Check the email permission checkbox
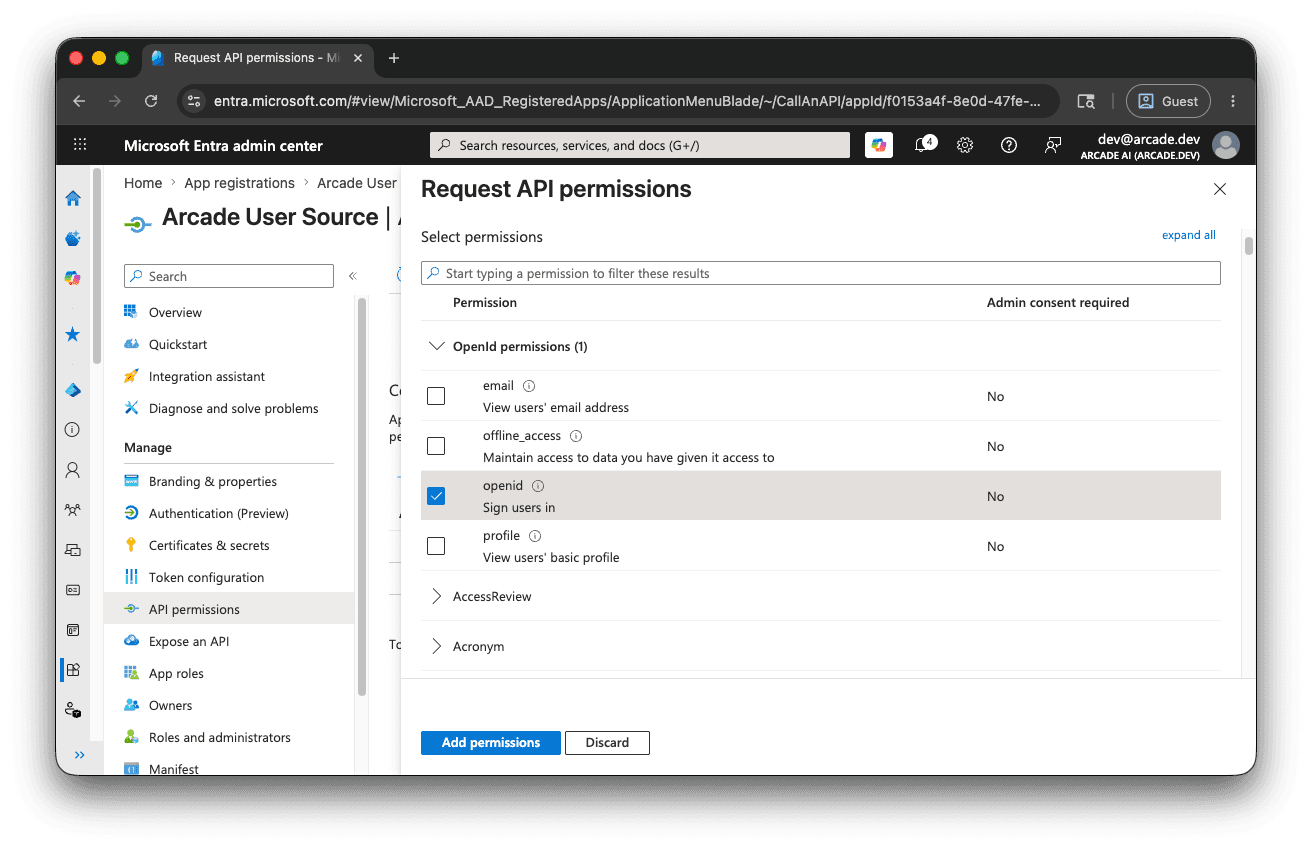Image resolution: width=1312 pixels, height=849 pixels. (x=436, y=396)
